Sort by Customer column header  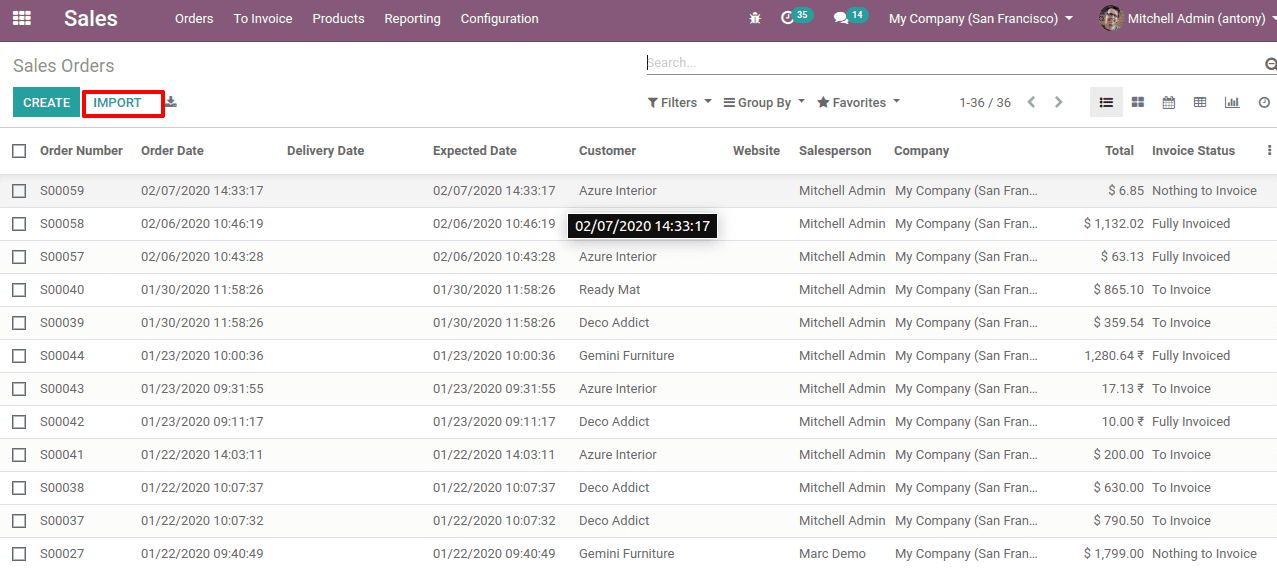pyautogui.click(x=607, y=151)
